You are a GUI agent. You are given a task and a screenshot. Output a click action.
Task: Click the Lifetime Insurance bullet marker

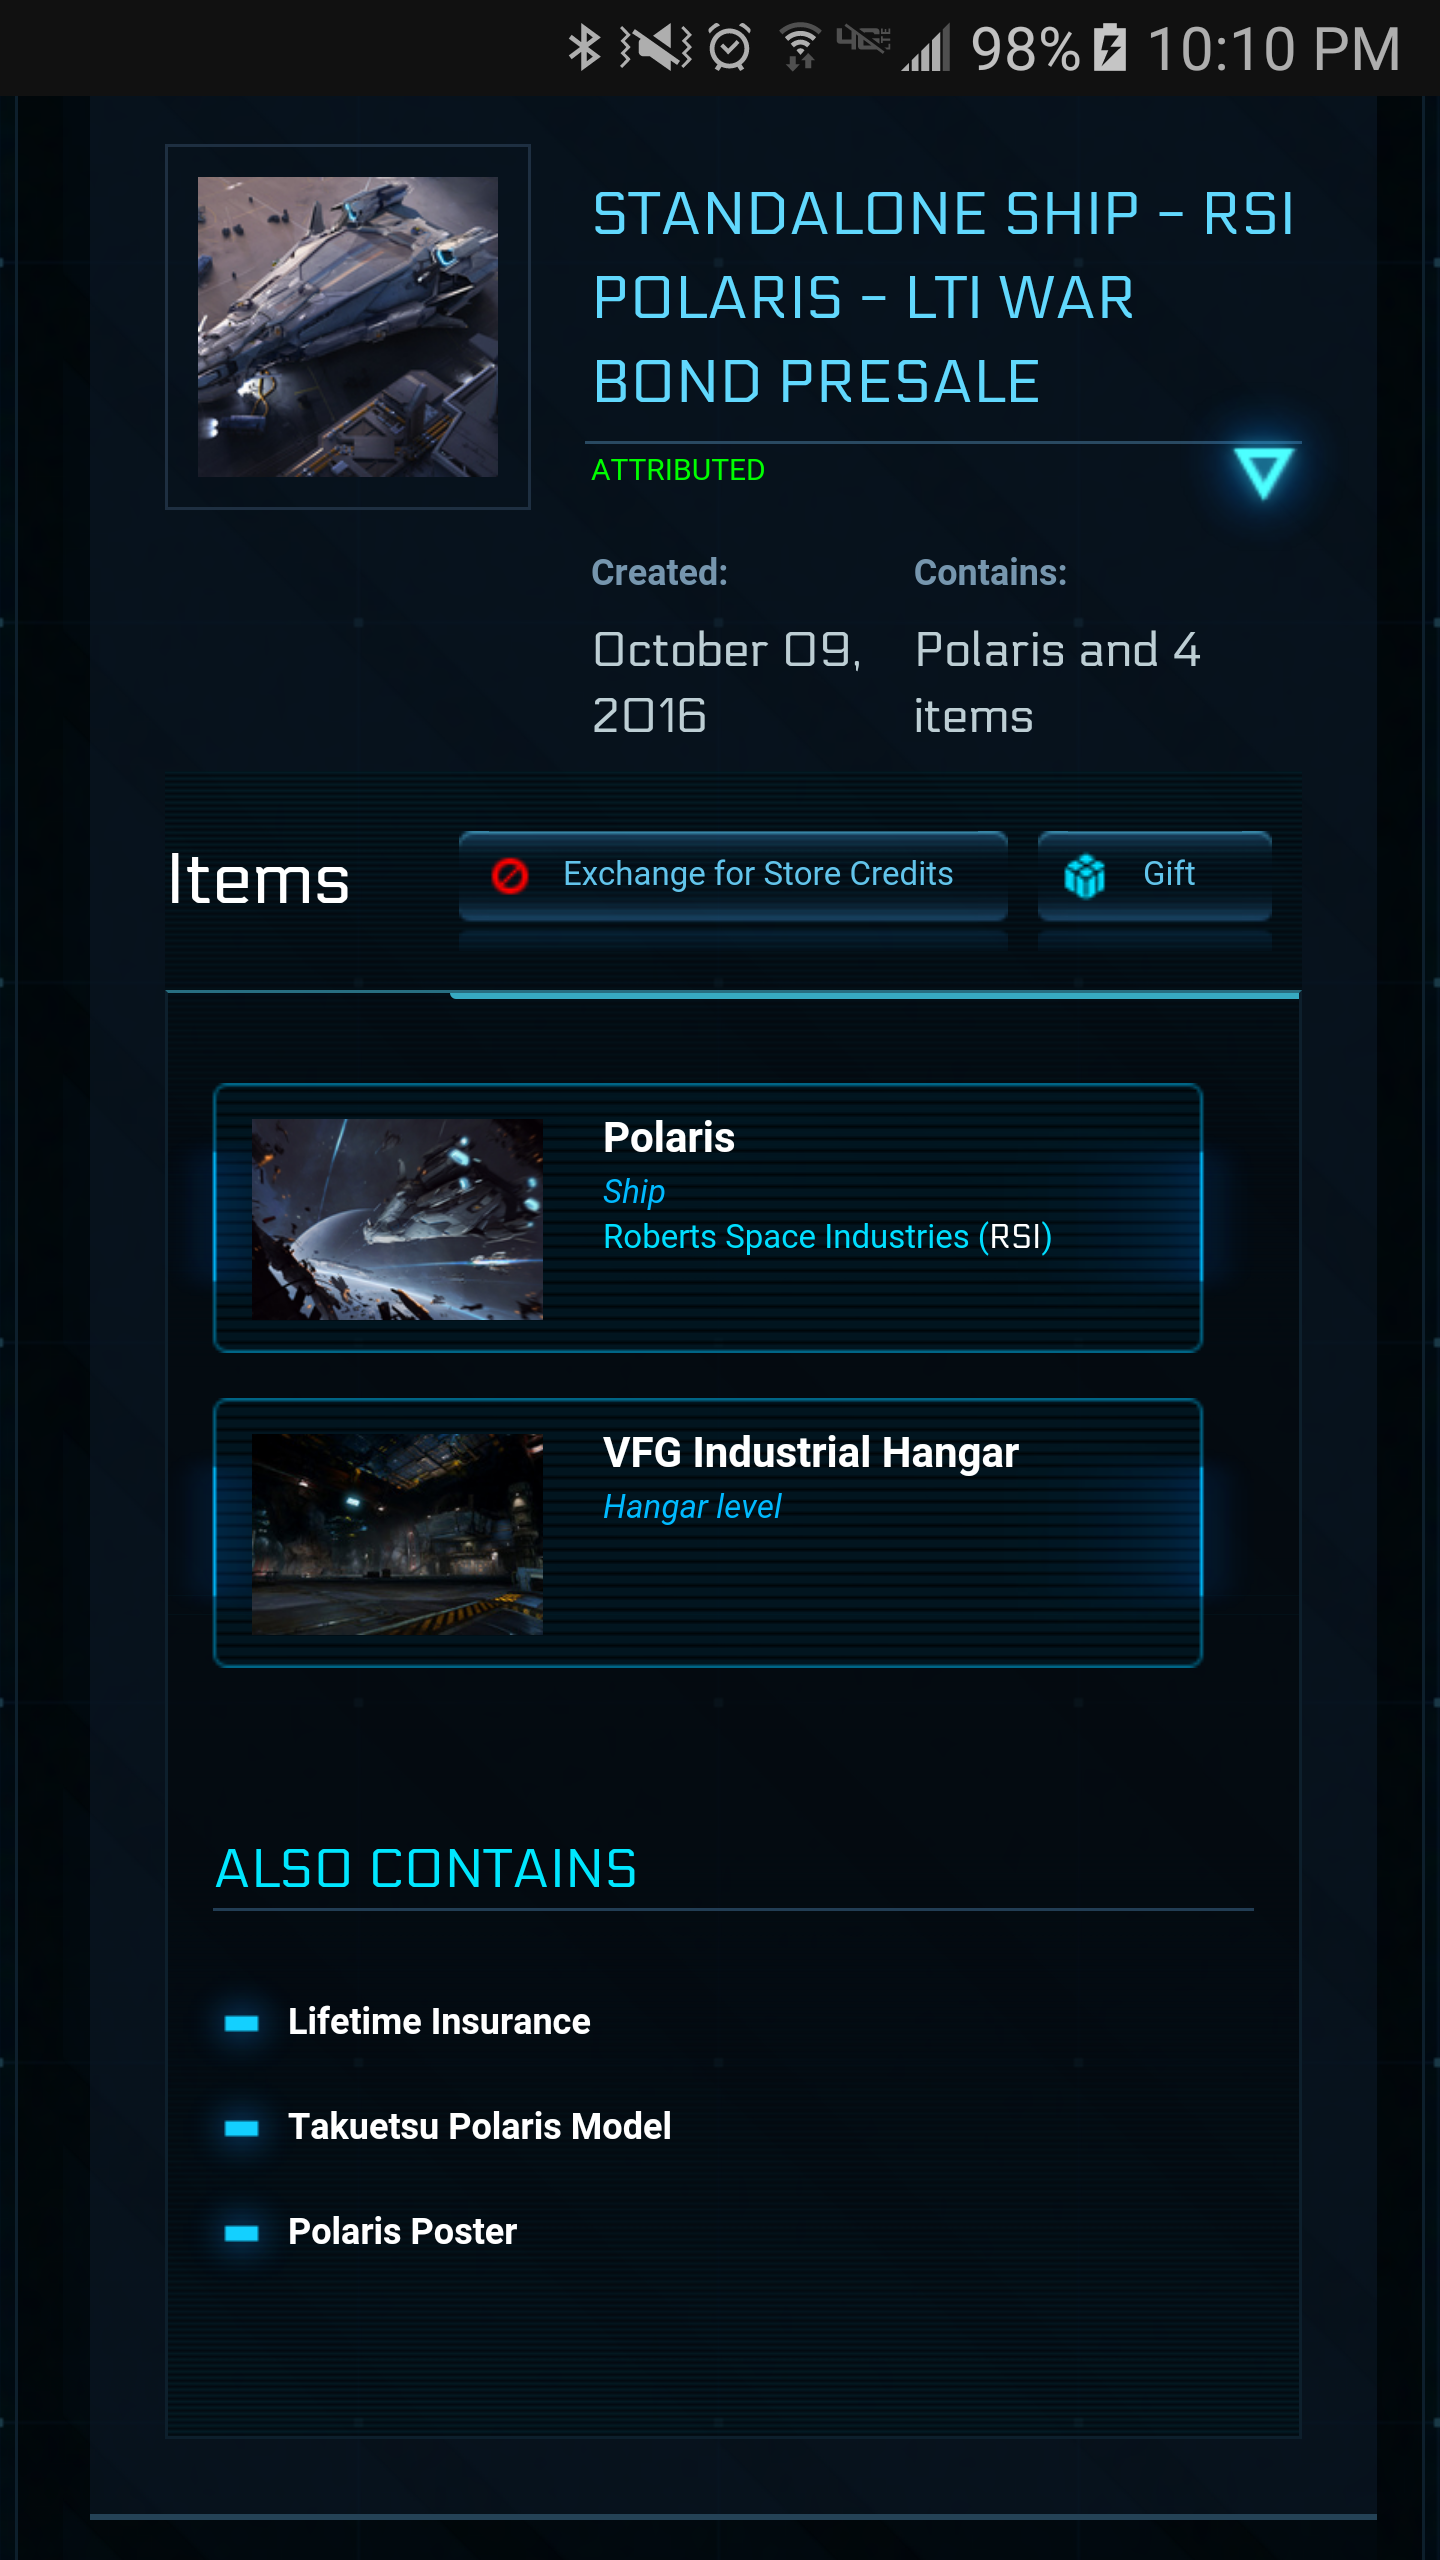point(242,2023)
